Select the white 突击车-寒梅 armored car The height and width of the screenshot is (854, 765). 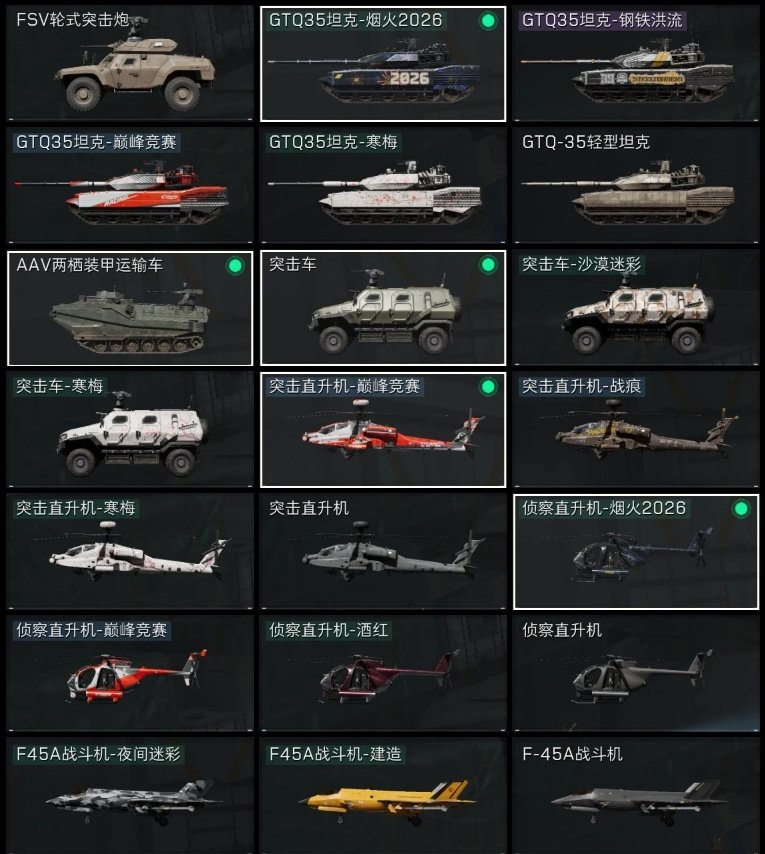[x=130, y=430]
